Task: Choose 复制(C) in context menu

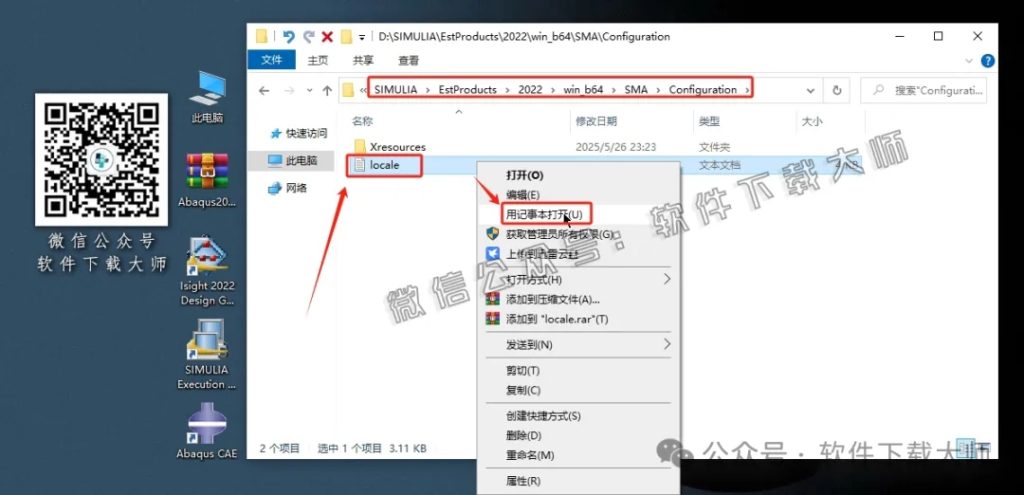Action: tap(523, 390)
